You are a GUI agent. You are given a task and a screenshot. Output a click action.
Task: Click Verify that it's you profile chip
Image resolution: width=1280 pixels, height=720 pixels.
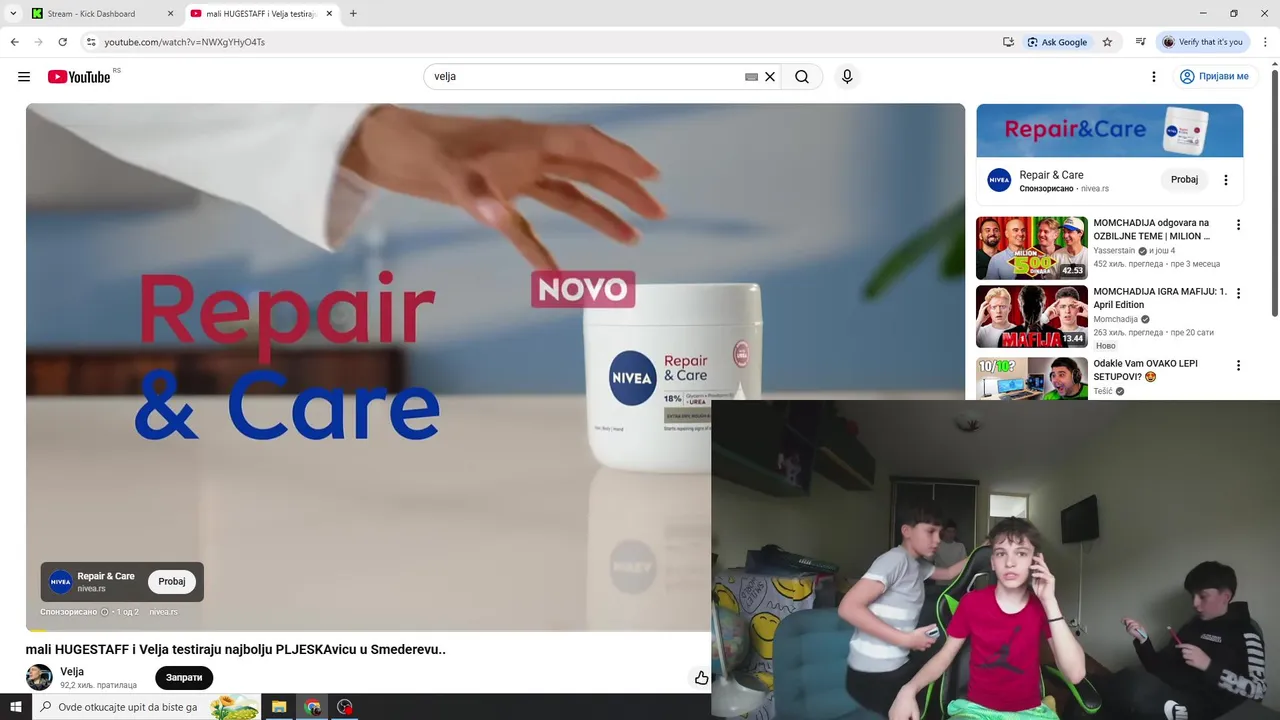[x=1203, y=42]
